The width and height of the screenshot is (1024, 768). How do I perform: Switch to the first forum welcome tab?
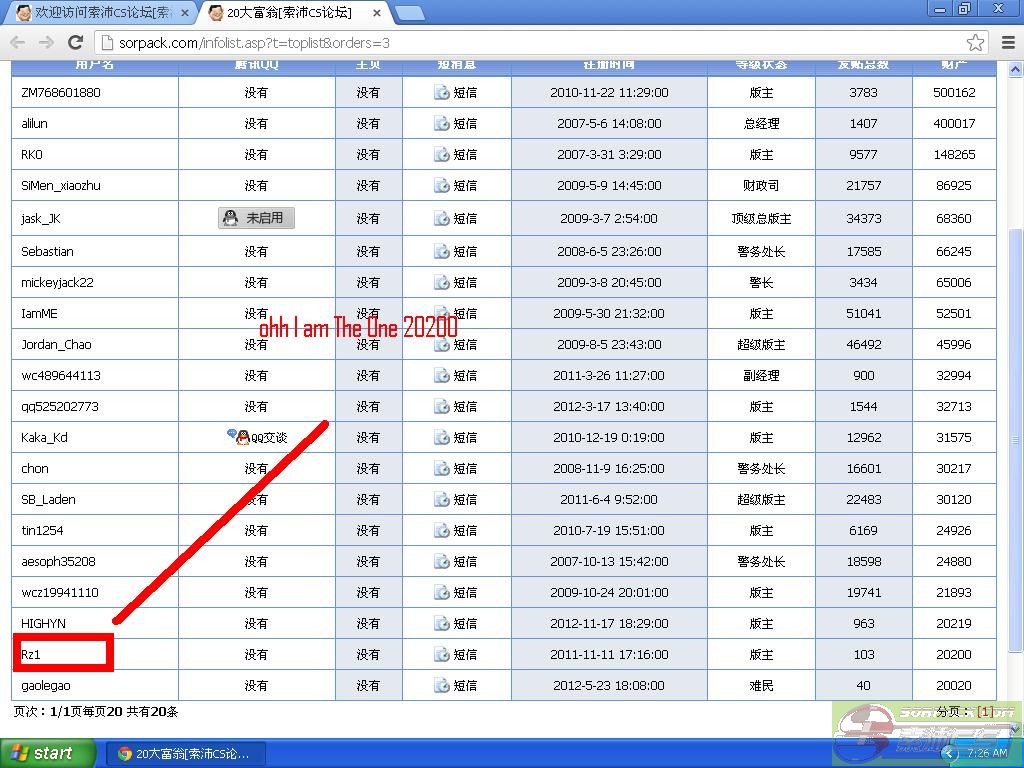point(98,13)
